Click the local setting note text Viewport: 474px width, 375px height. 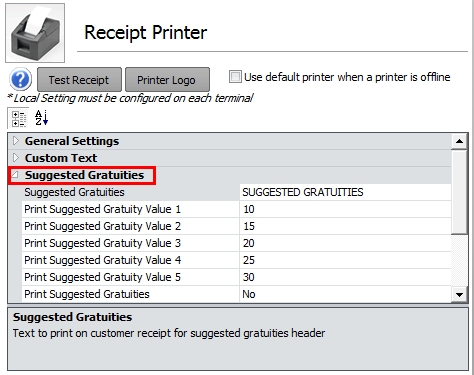(x=130, y=98)
